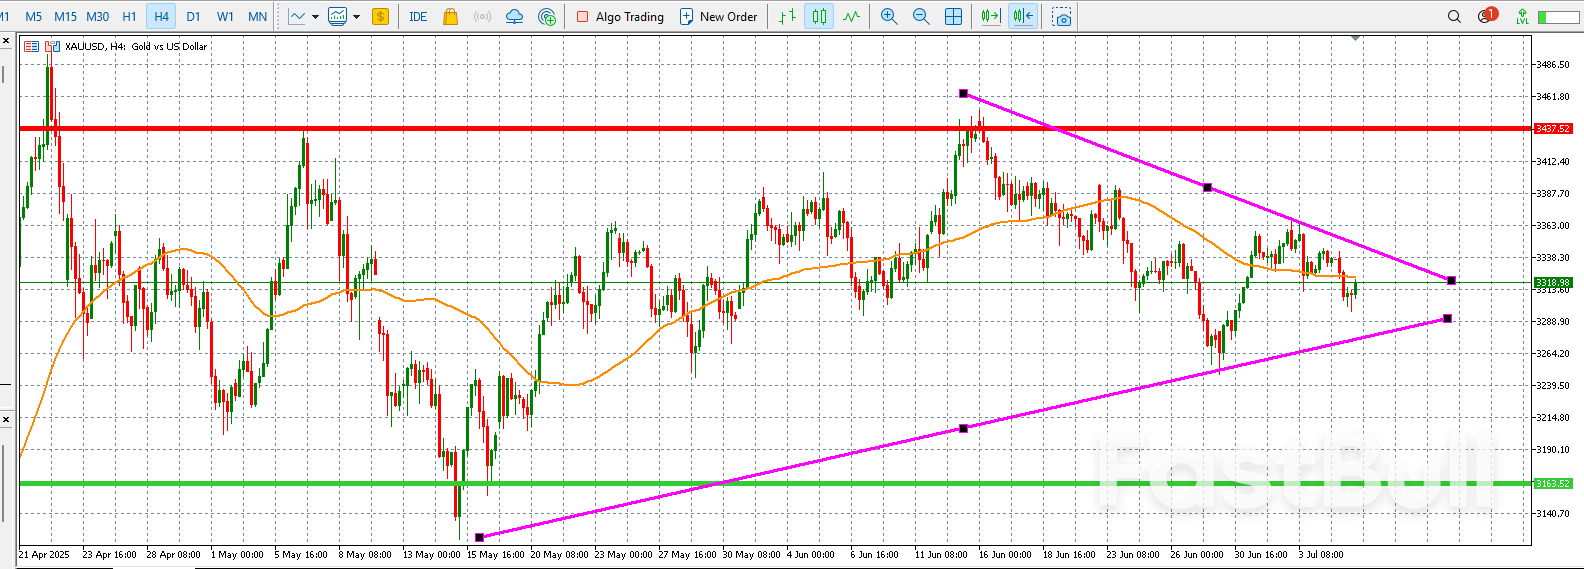Open the chart screenshot camera tool
Image resolution: width=1584 pixels, height=569 pixels.
click(1062, 17)
